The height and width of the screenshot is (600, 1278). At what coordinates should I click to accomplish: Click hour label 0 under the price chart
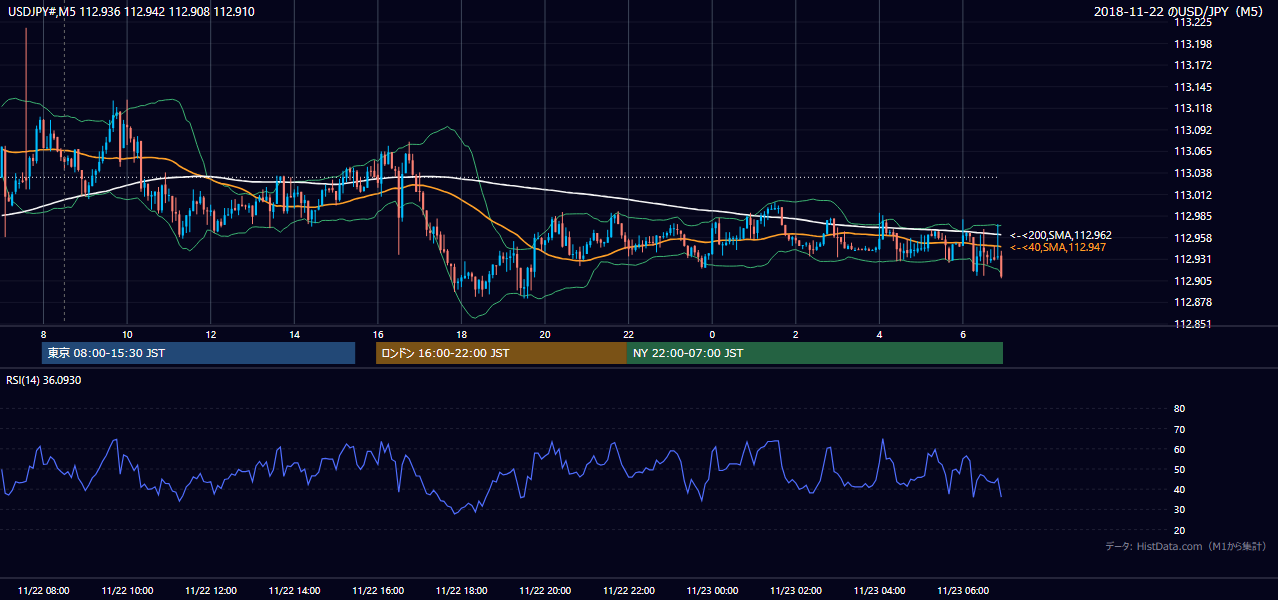pos(712,334)
